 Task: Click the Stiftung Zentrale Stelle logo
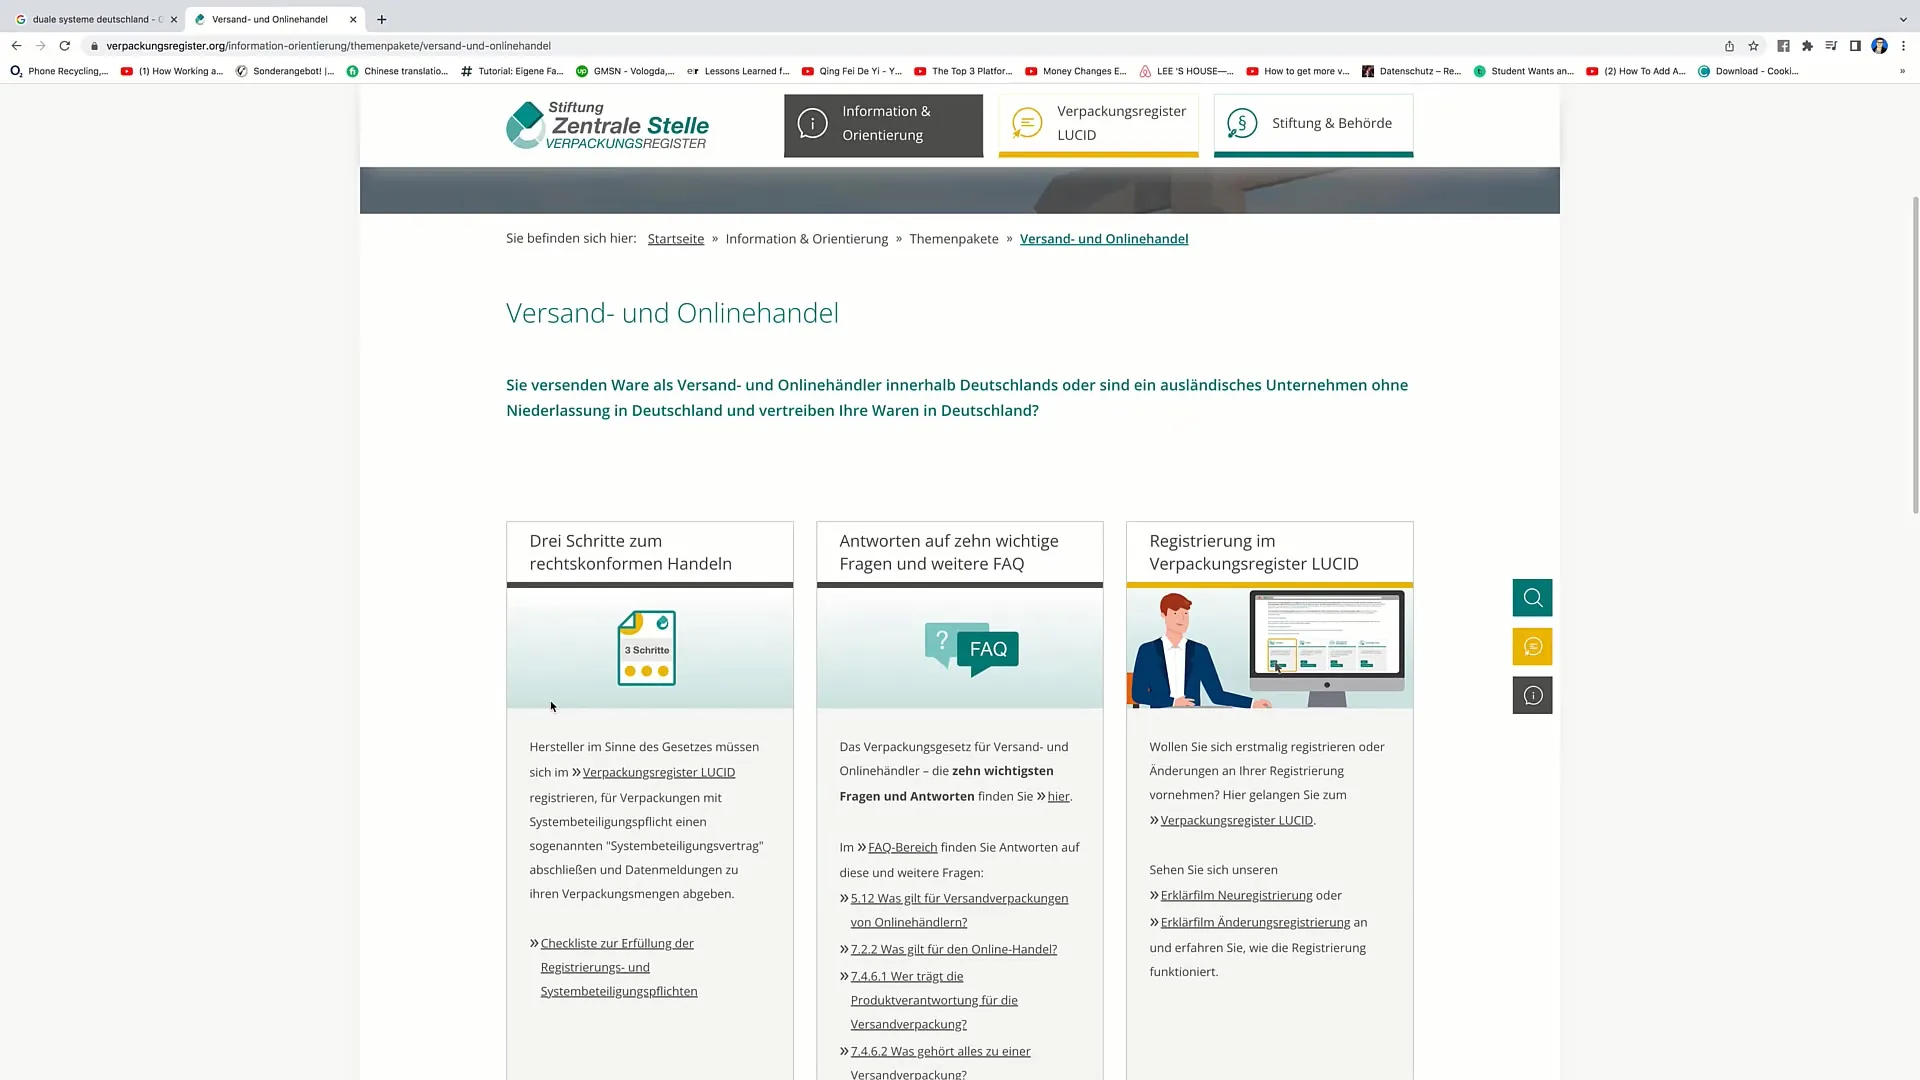tap(605, 123)
